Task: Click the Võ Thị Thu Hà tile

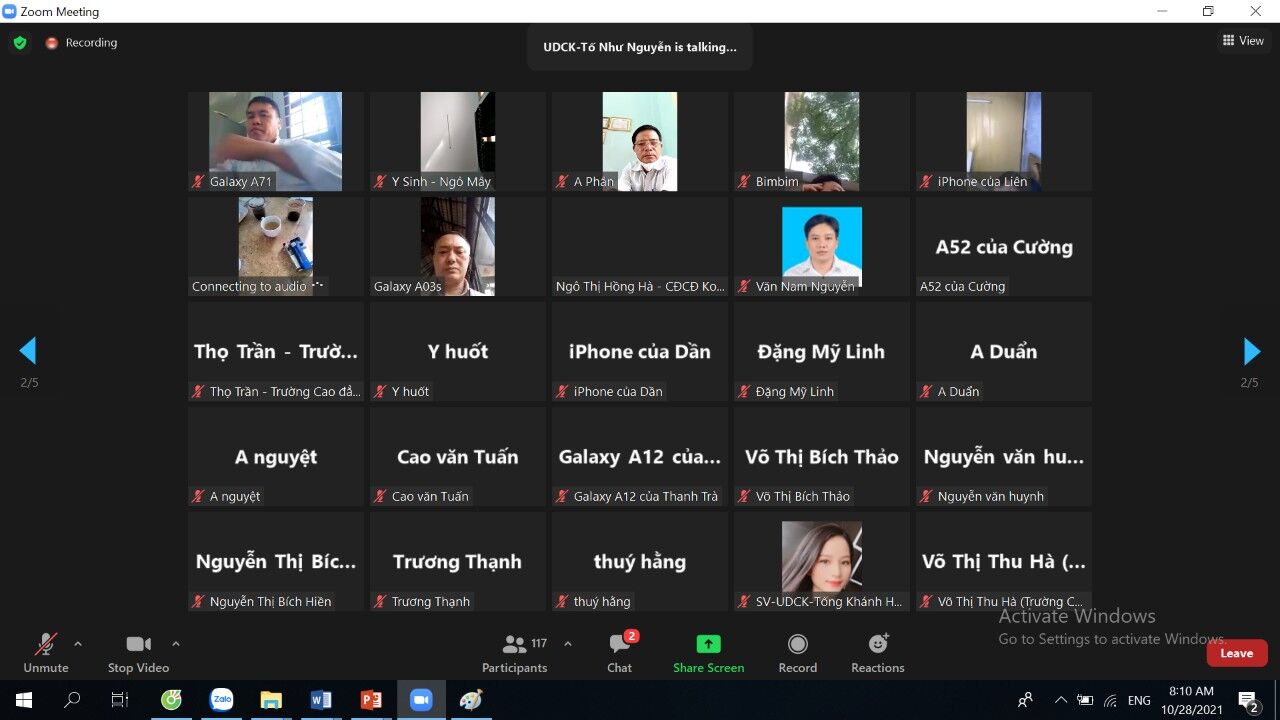Action: (1004, 561)
